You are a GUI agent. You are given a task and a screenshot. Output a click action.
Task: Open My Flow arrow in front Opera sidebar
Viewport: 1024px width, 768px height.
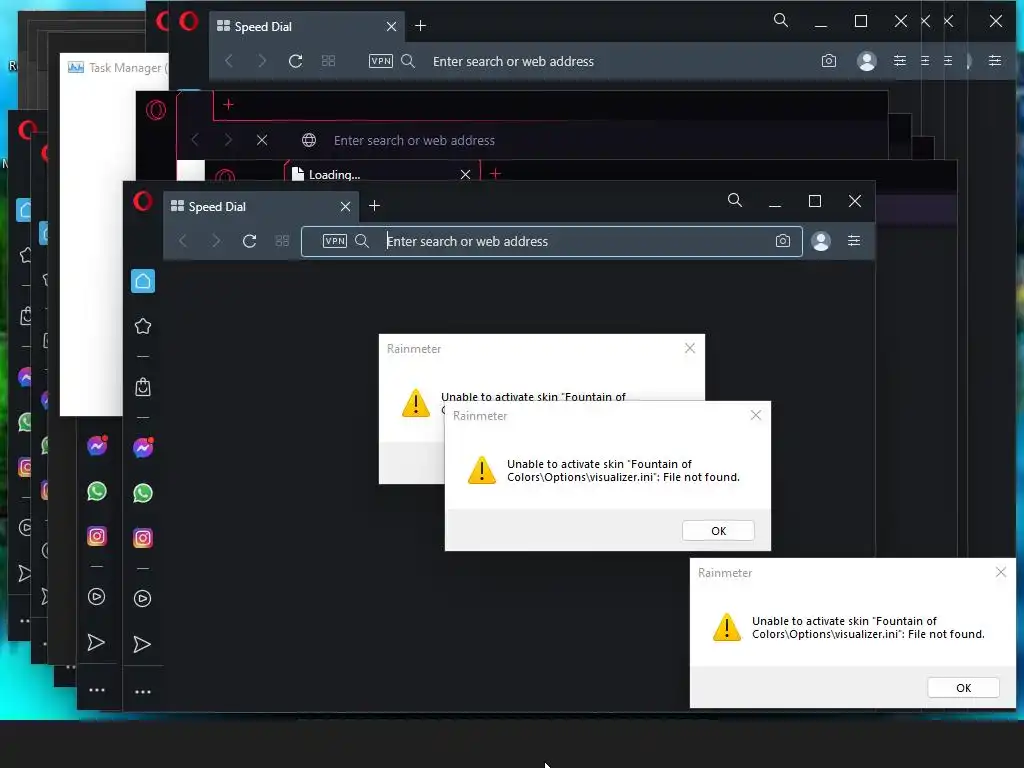[x=142, y=644]
